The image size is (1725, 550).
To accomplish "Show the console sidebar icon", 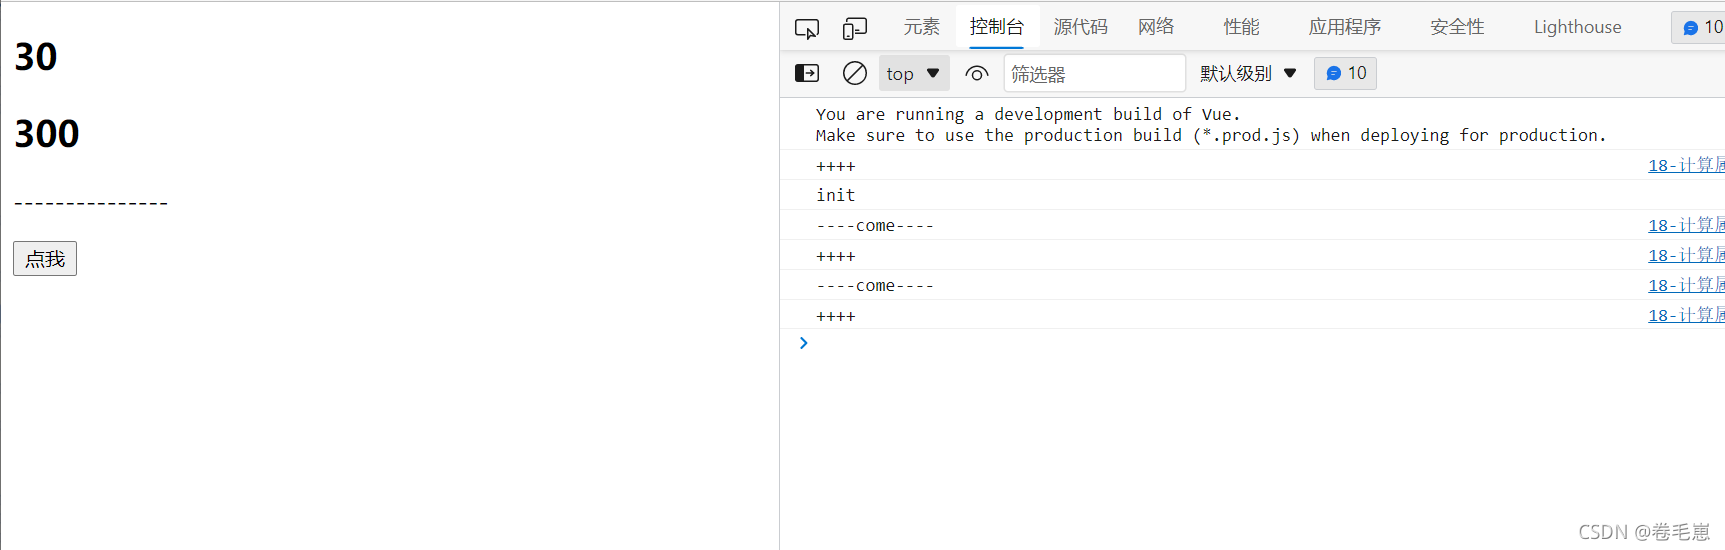I will point(806,73).
